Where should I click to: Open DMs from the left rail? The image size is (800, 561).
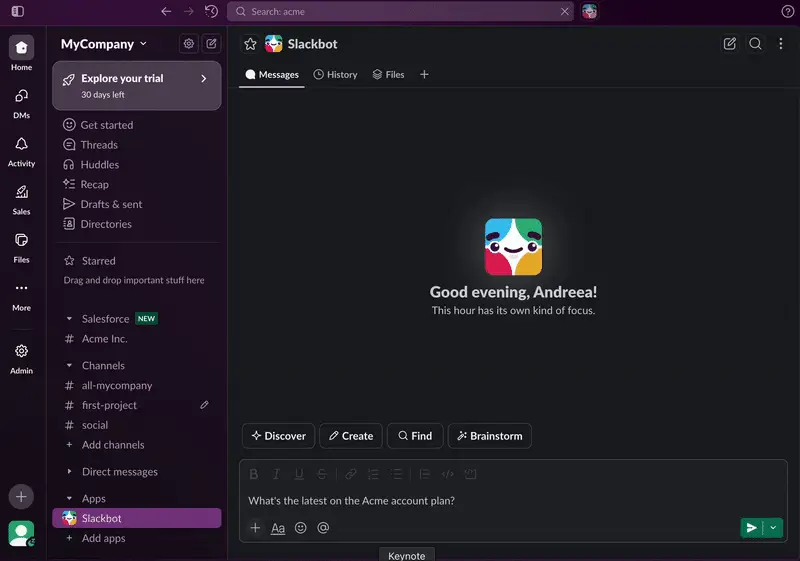pos(21,97)
